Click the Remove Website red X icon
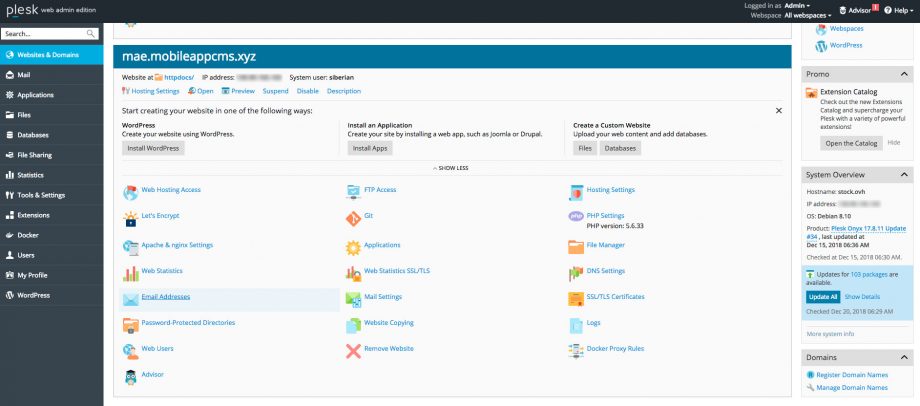 353,350
